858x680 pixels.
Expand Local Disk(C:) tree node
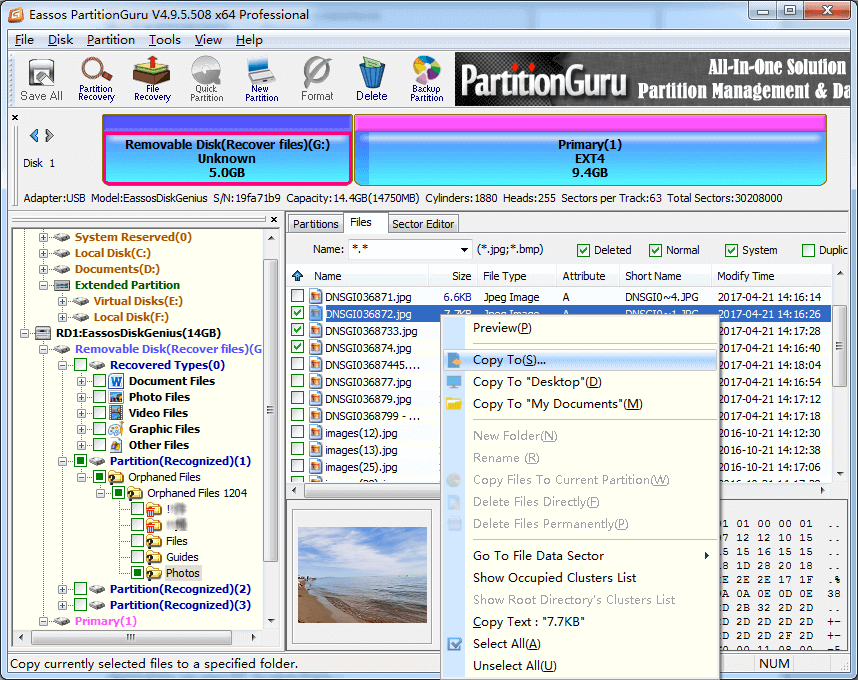pos(43,253)
